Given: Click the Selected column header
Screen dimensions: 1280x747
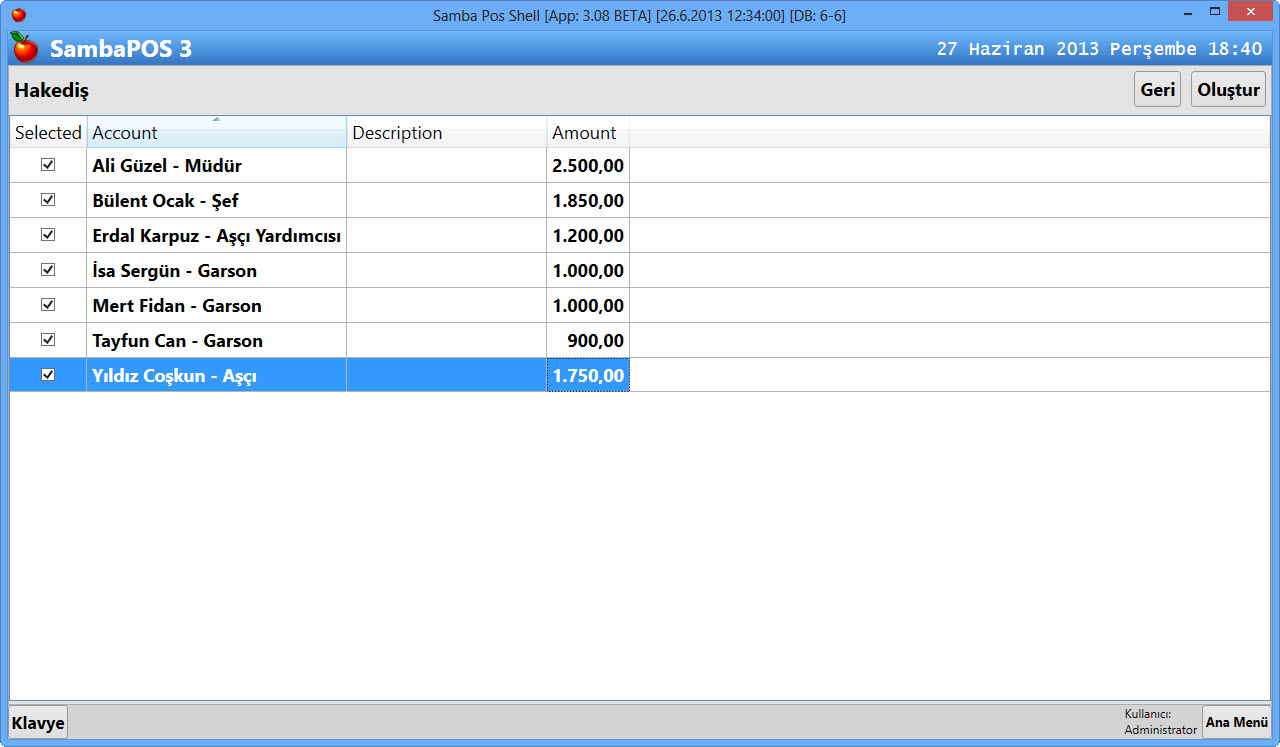Looking at the screenshot, I should [x=48, y=133].
